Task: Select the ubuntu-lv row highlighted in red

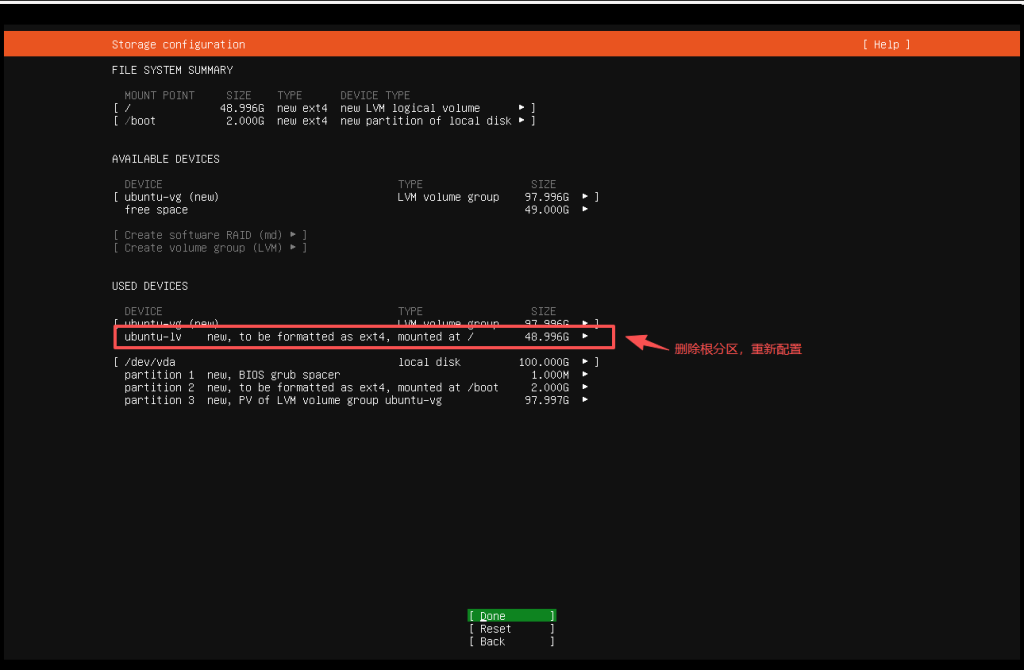Action: pos(300,336)
